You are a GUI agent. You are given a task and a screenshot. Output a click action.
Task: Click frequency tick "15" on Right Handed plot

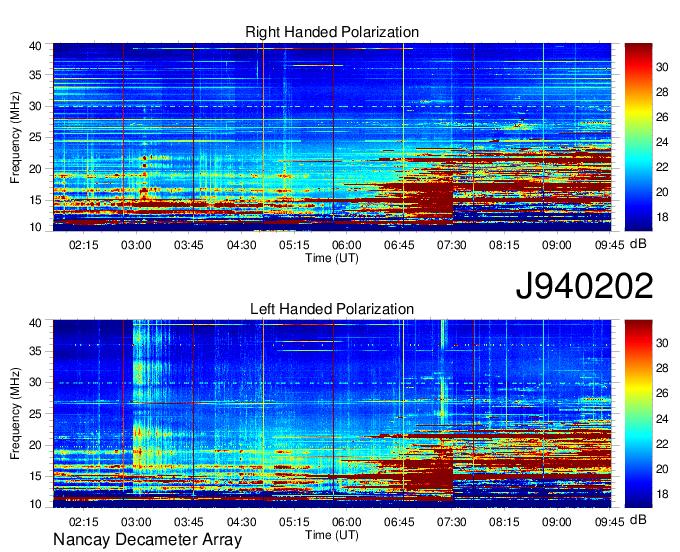point(35,200)
